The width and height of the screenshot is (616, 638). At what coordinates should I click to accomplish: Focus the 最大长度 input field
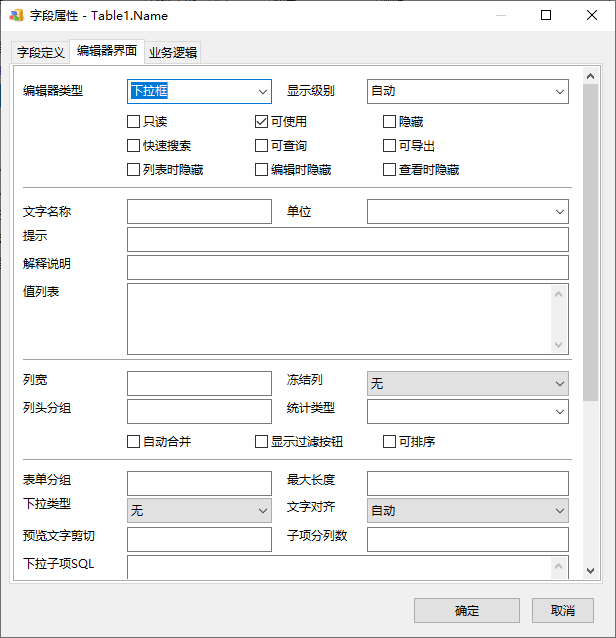pyautogui.click(x=467, y=483)
